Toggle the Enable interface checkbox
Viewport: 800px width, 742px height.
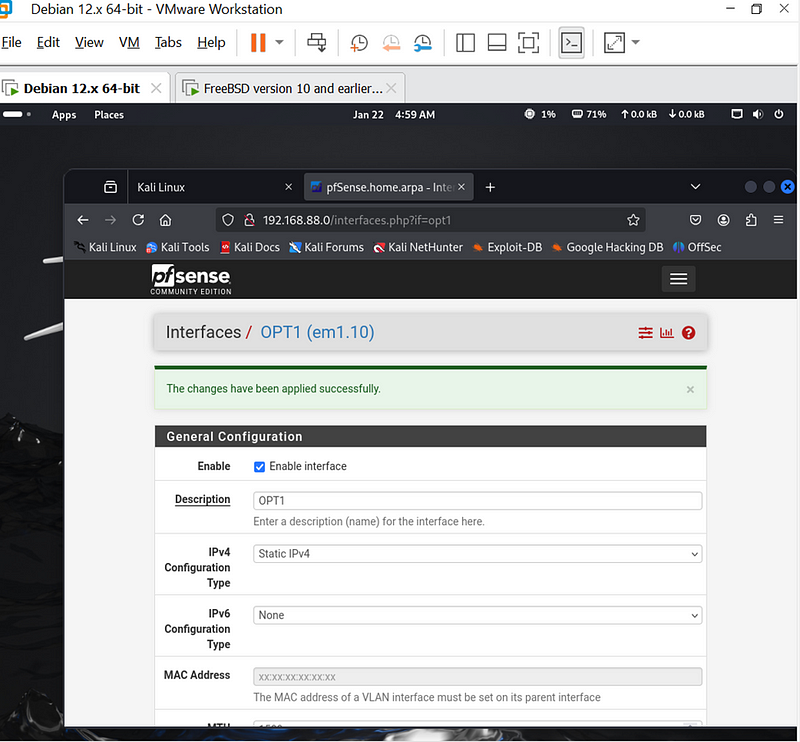(259, 467)
